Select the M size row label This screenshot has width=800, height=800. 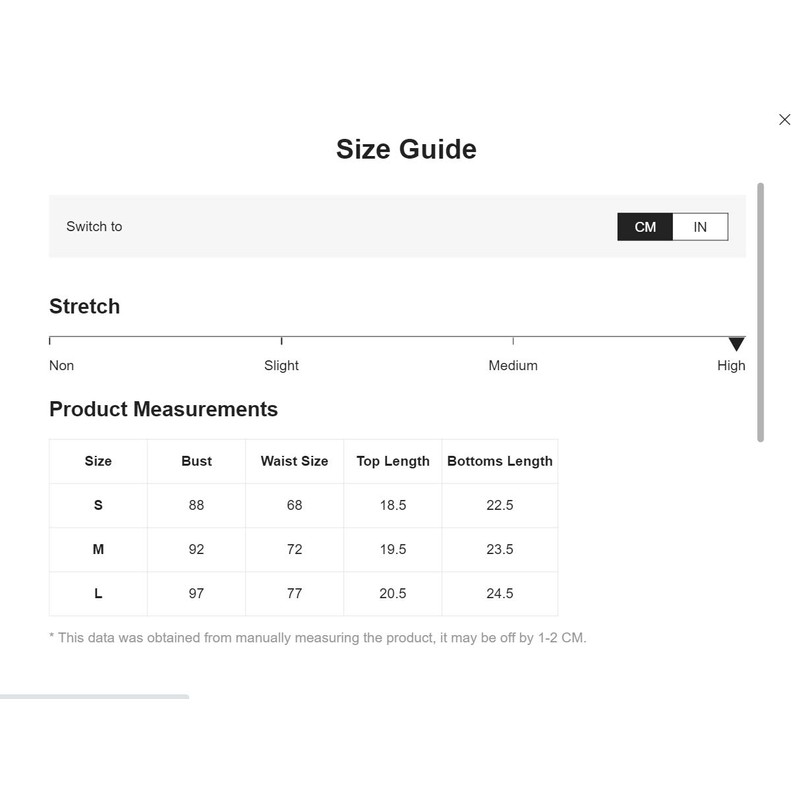click(98, 549)
